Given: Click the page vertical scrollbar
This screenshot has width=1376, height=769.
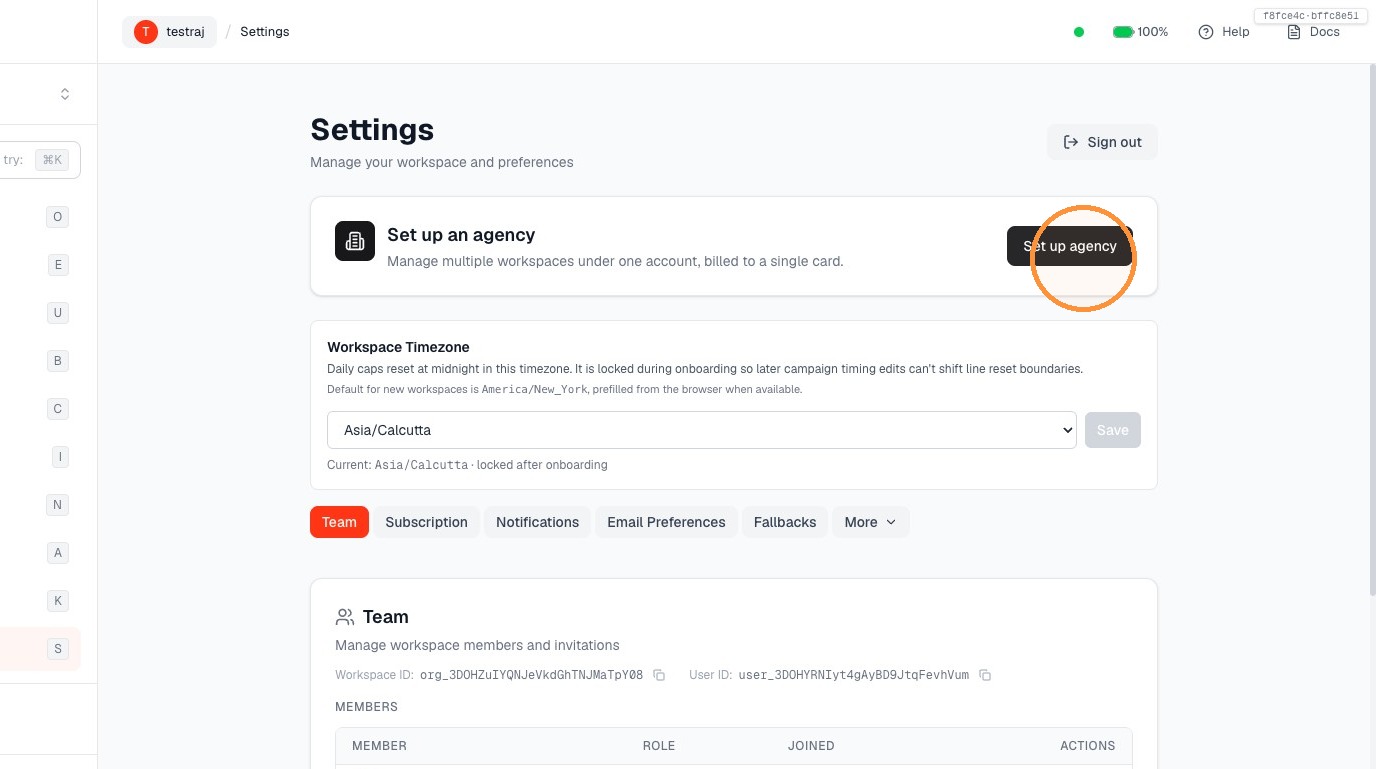Looking at the screenshot, I should (1369, 330).
